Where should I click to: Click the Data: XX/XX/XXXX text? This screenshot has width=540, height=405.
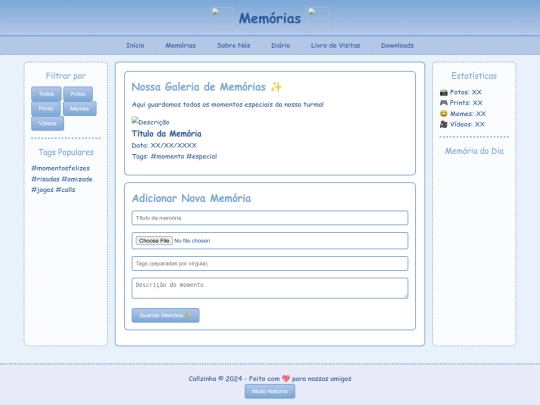click(164, 145)
